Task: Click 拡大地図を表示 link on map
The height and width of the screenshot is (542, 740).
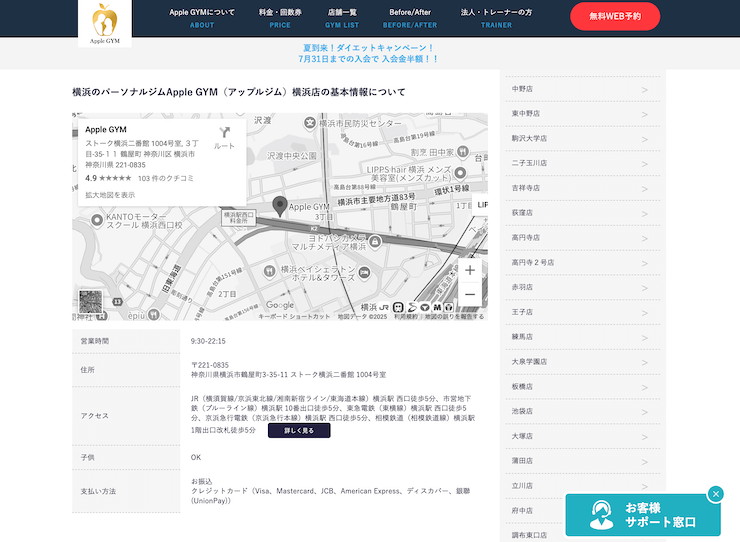Action: 110,195
